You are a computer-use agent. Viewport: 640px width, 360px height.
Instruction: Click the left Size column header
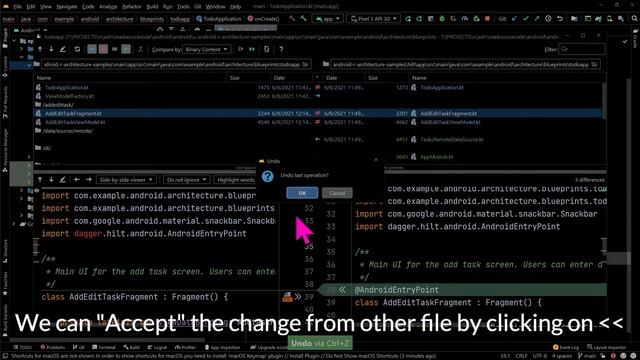coord(249,78)
